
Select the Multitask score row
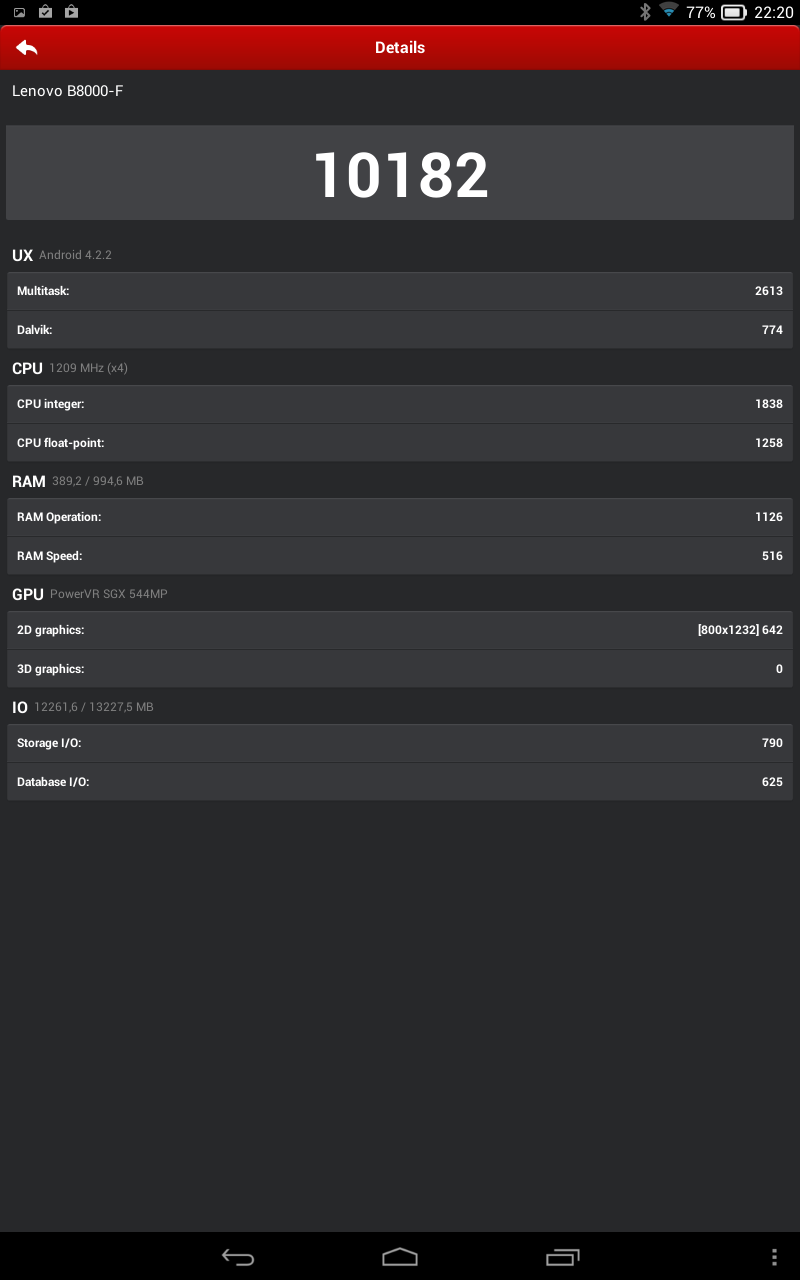400,291
